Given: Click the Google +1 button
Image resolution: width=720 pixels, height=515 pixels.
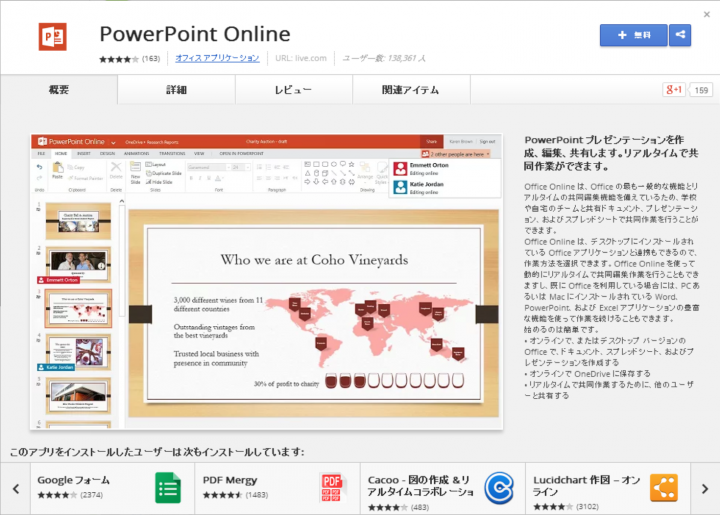Looking at the screenshot, I should click(674, 90).
